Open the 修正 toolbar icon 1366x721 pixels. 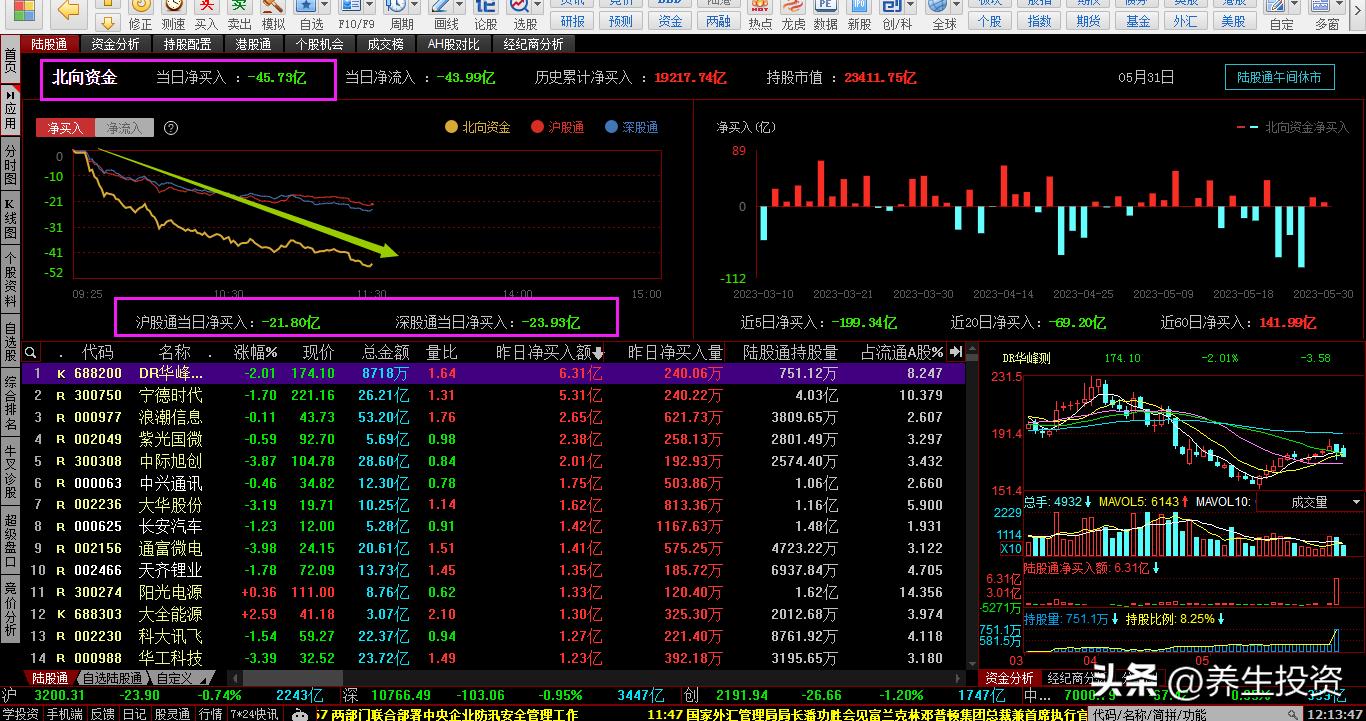click(x=140, y=15)
